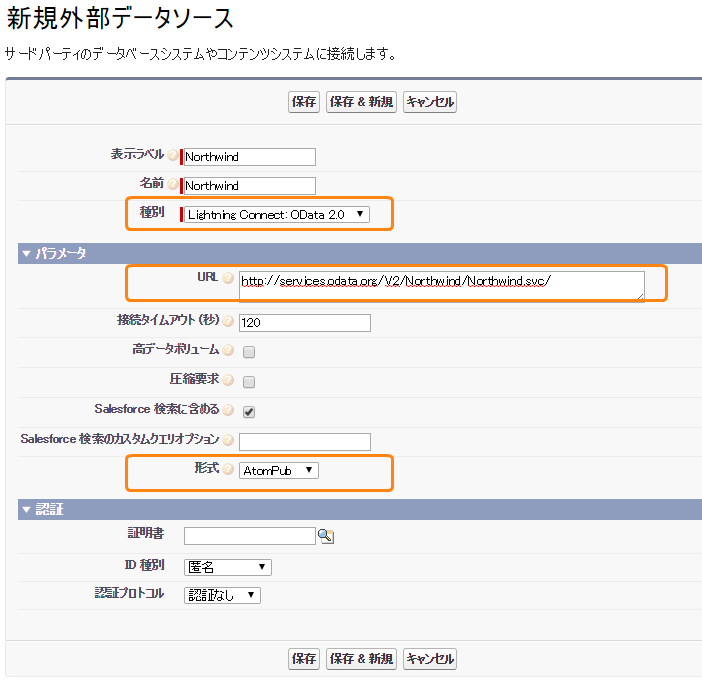Click help icon for 接続タイムアウト
This screenshot has width=702, height=682.
click(228, 322)
